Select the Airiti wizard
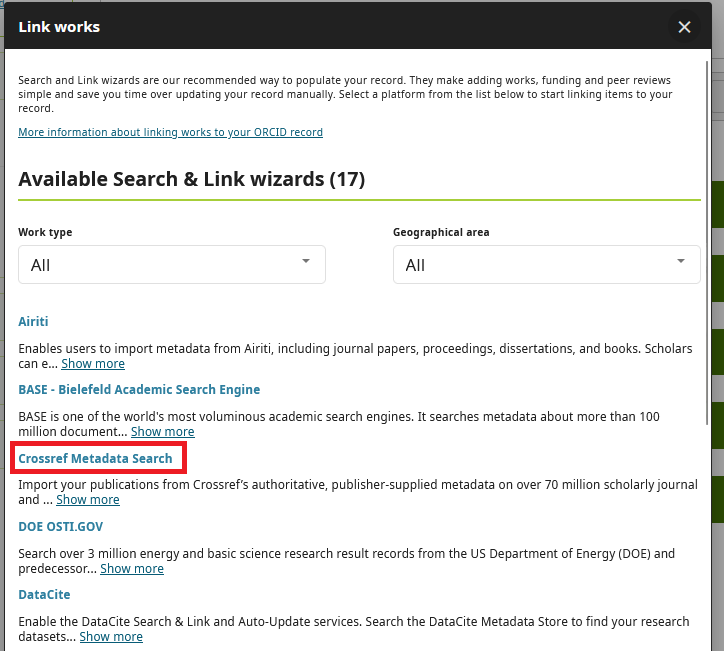This screenshot has width=724, height=651. tap(33, 321)
